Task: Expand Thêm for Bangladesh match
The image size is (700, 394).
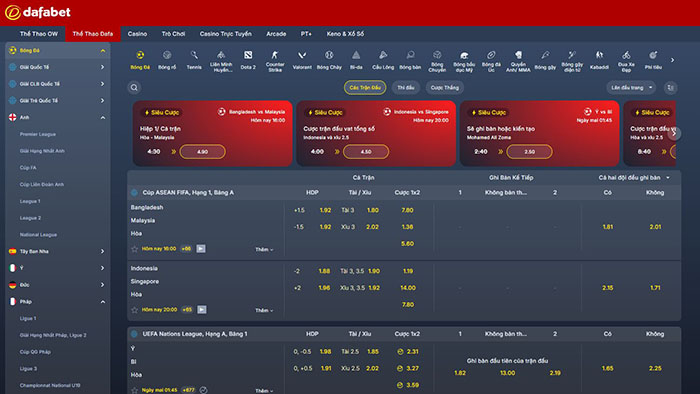Action: 264,249
